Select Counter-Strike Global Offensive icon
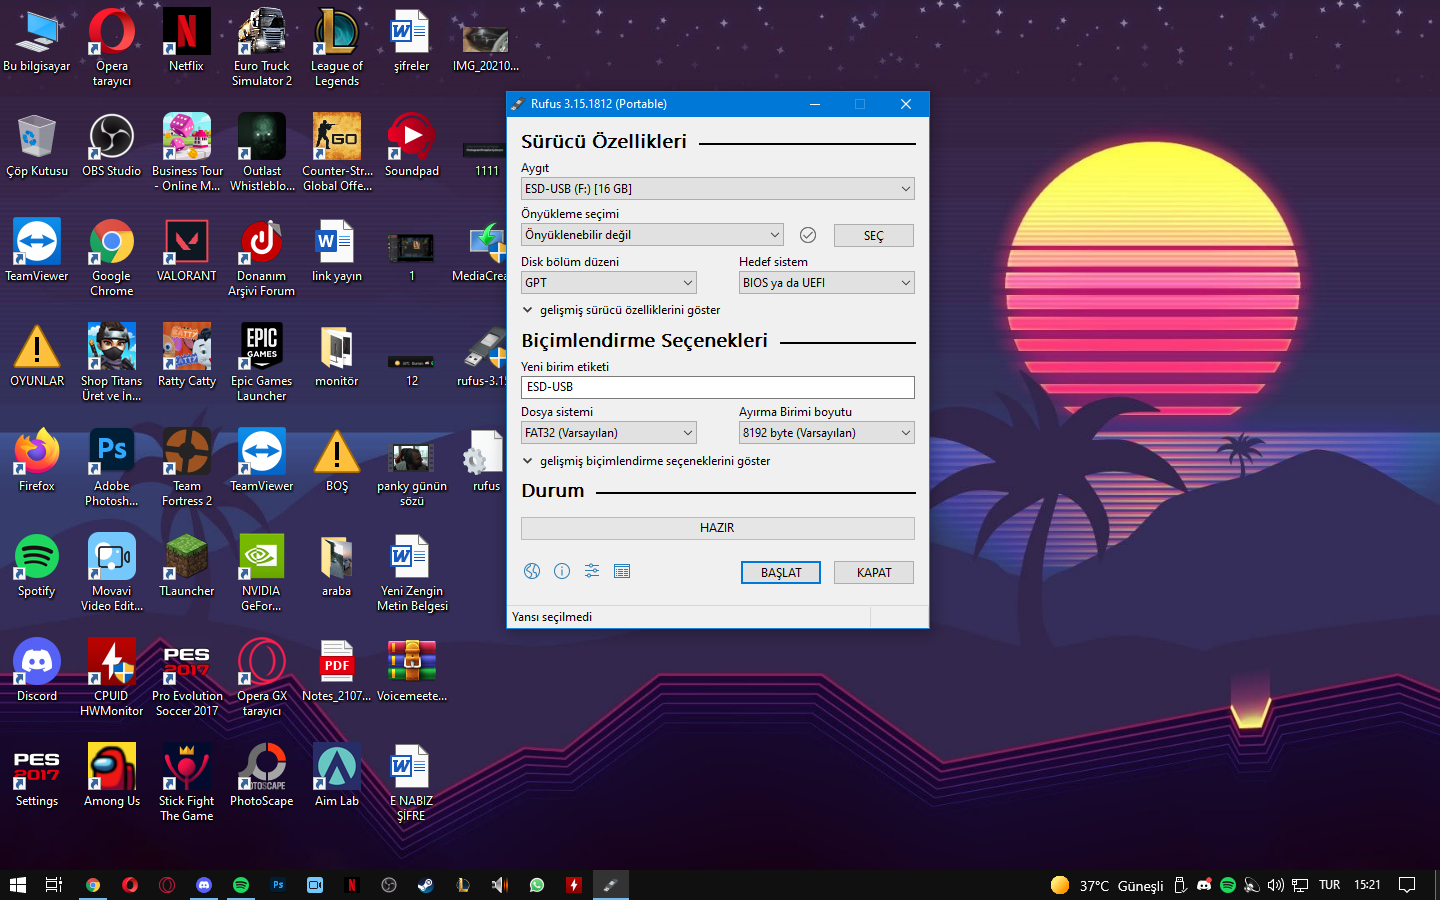 [x=337, y=153]
